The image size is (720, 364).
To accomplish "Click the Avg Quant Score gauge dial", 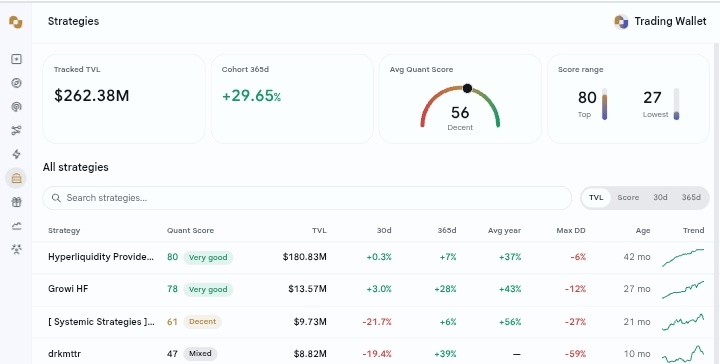I will point(460,106).
